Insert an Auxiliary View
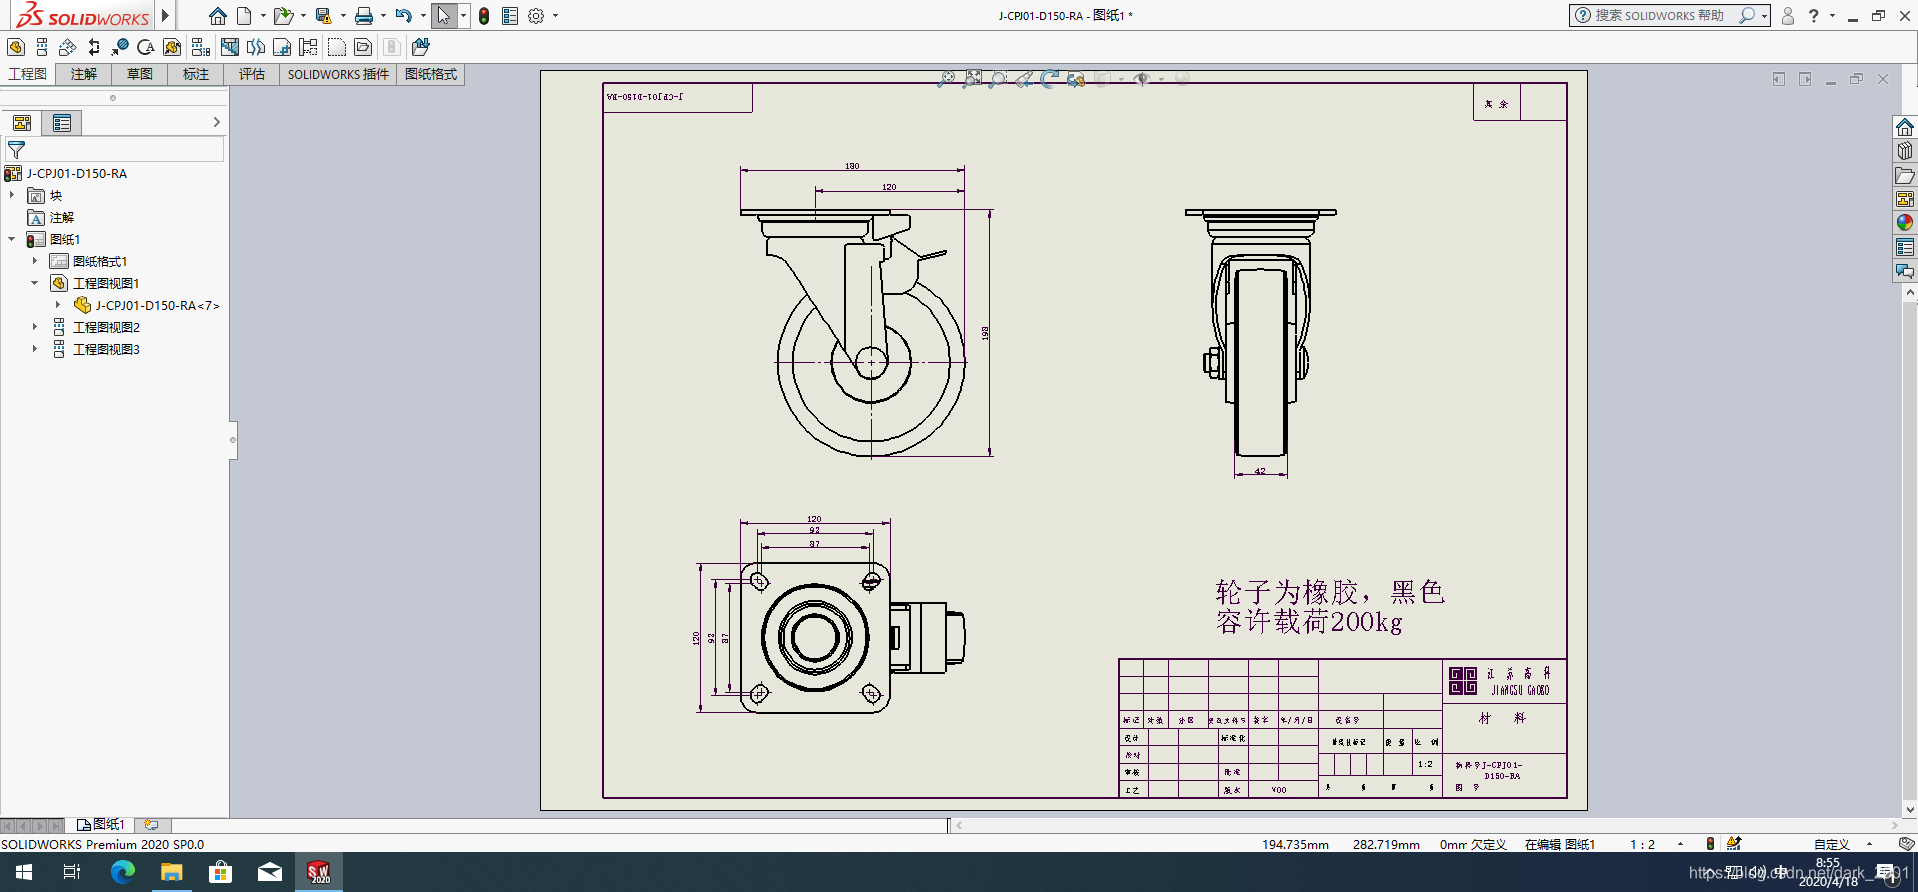This screenshot has width=1918, height=892. 68,47
